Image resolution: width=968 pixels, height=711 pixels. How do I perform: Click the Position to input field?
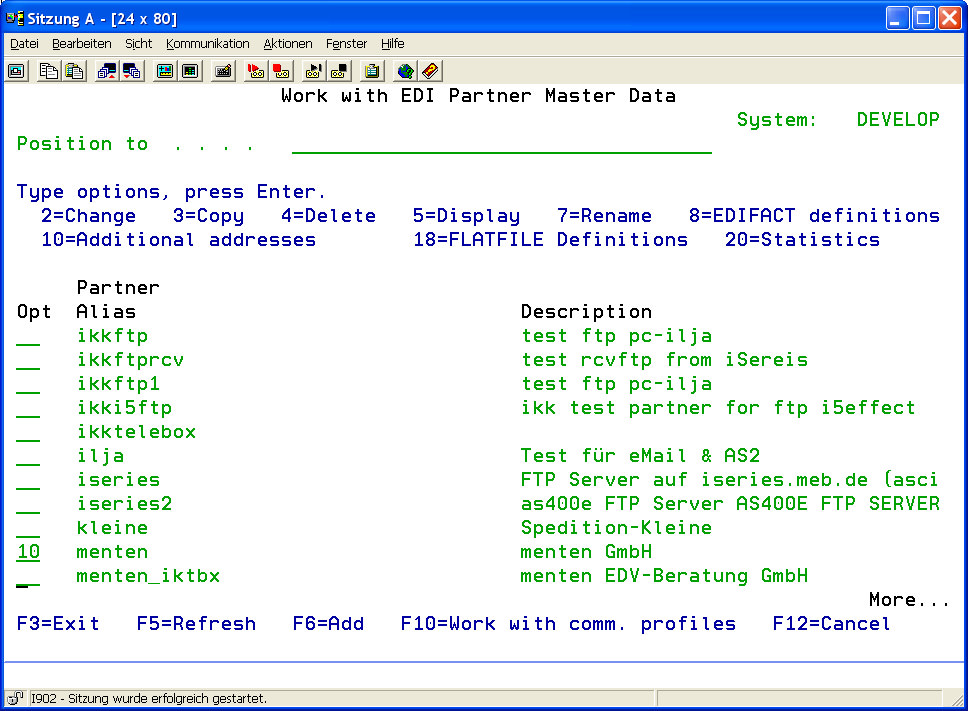tap(501, 144)
